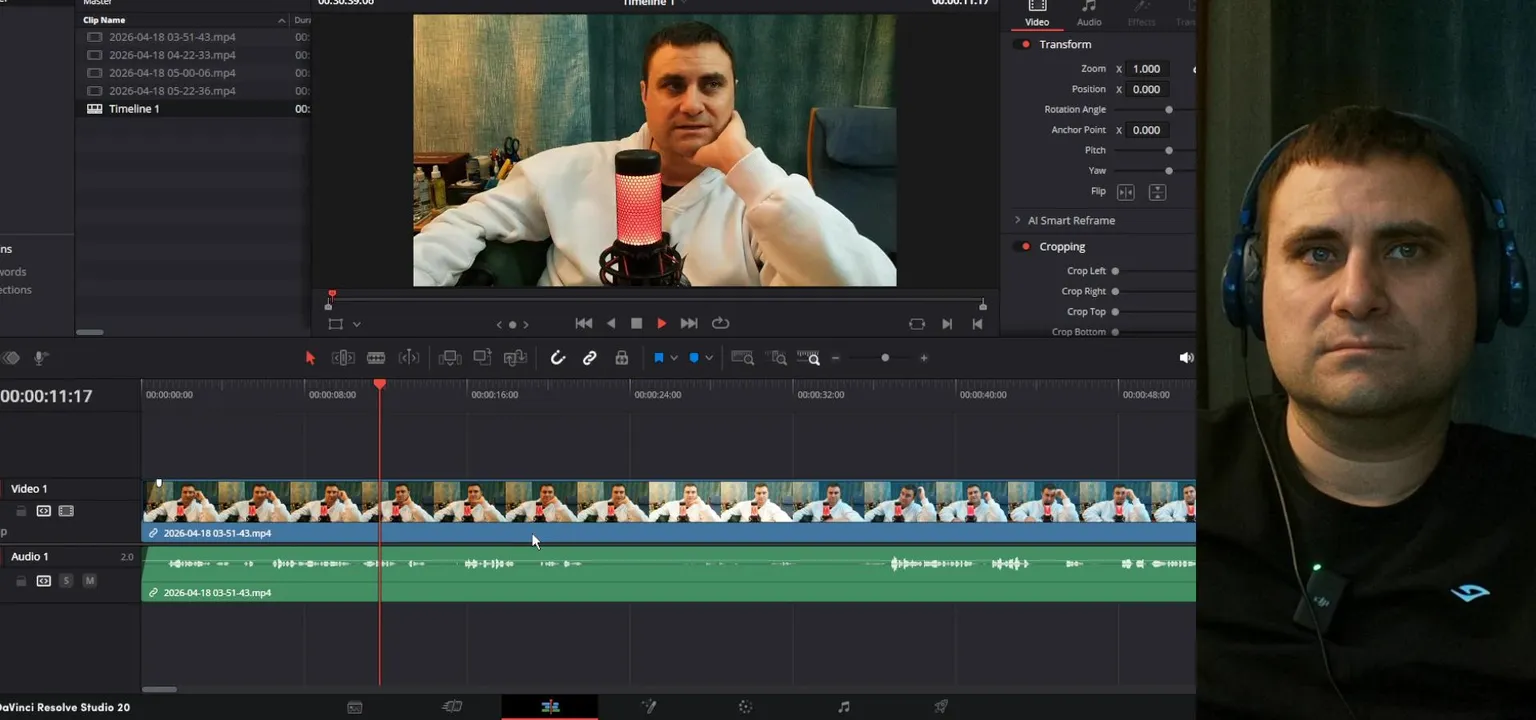
Task: Click the Custom Zoom icon
Action: 810,358
